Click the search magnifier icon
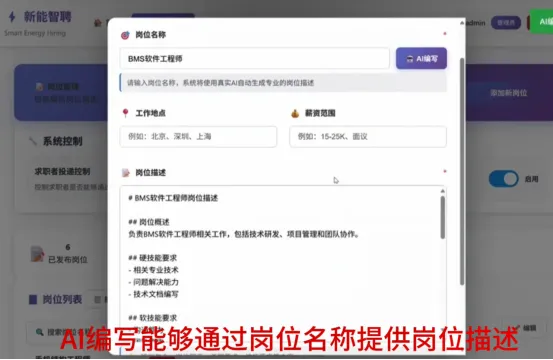Image resolution: width=553 pixels, height=360 pixels. click(40, 332)
